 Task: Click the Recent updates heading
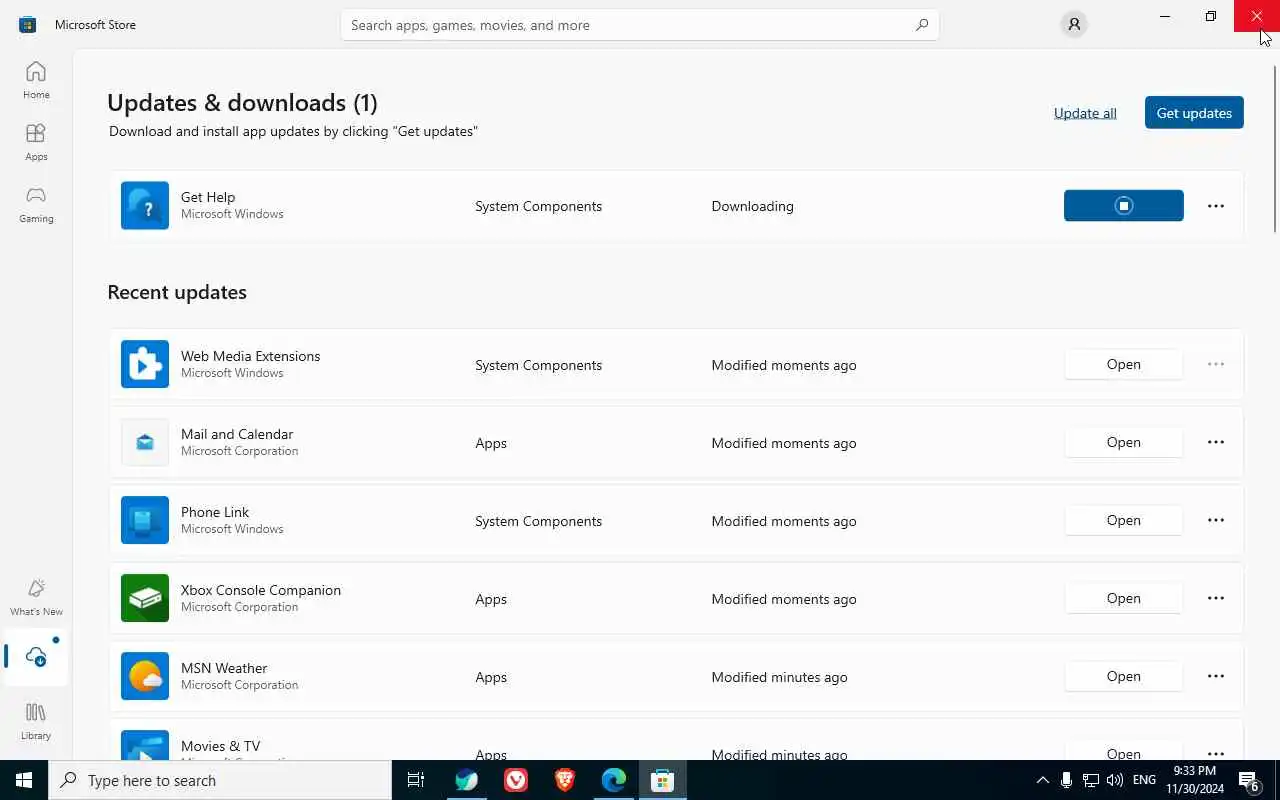pos(177,292)
